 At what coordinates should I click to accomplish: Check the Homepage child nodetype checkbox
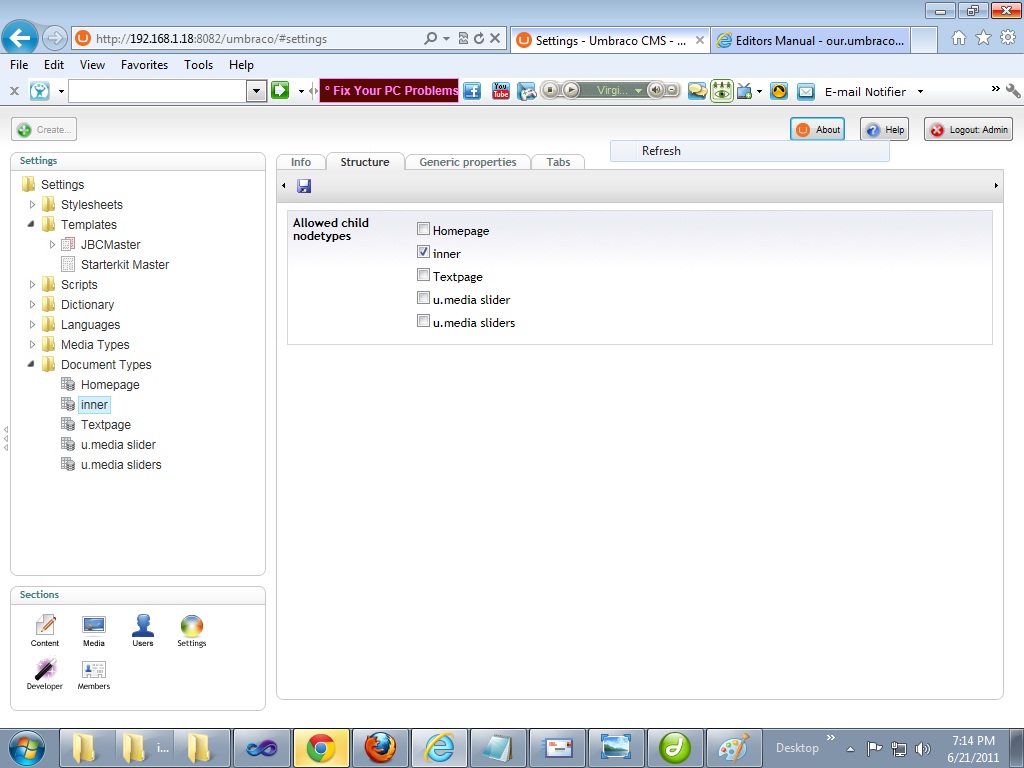pos(424,230)
